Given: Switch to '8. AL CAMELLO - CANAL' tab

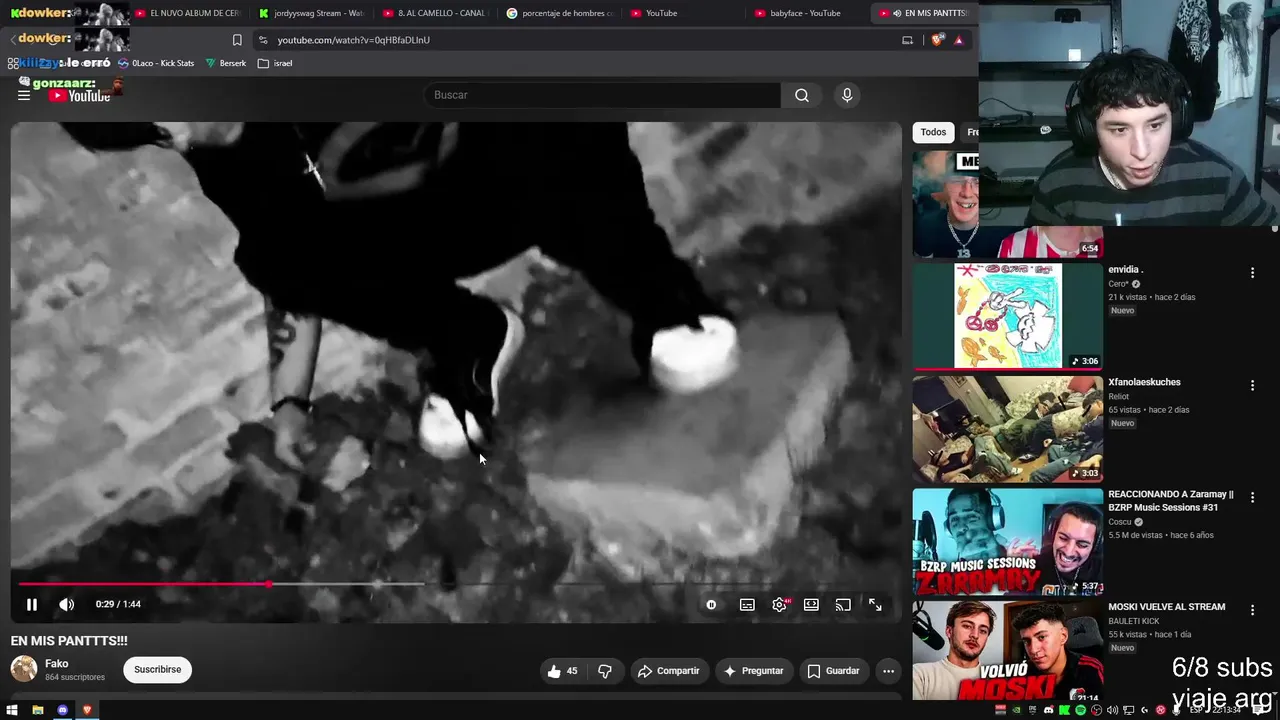Looking at the screenshot, I should point(434,13).
